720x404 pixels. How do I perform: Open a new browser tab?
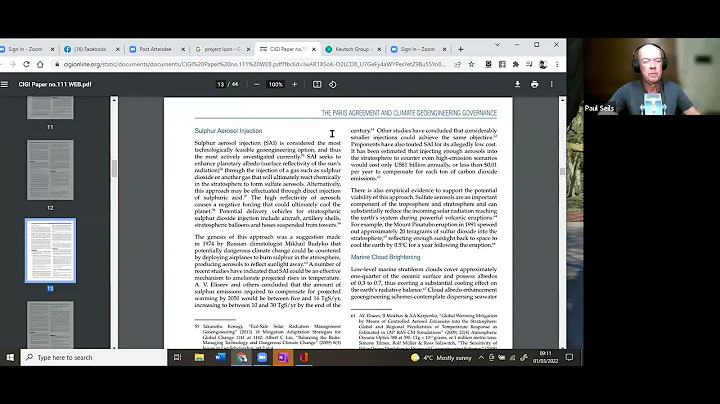[461, 49]
